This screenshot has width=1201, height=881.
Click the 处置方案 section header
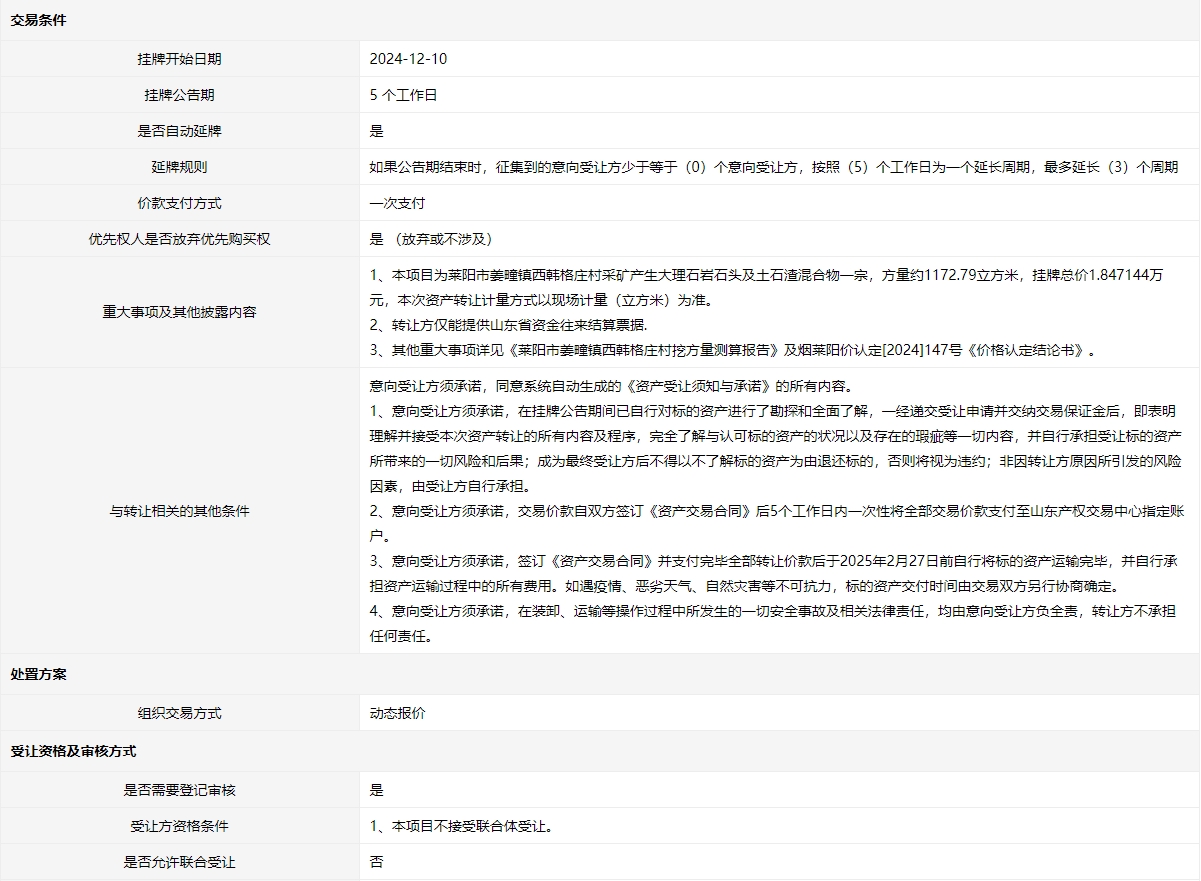(38, 674)
